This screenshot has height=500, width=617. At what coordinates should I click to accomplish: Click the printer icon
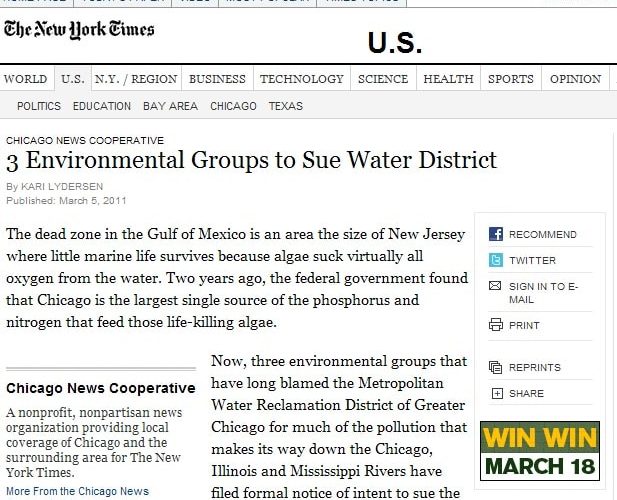click(496, 325)
